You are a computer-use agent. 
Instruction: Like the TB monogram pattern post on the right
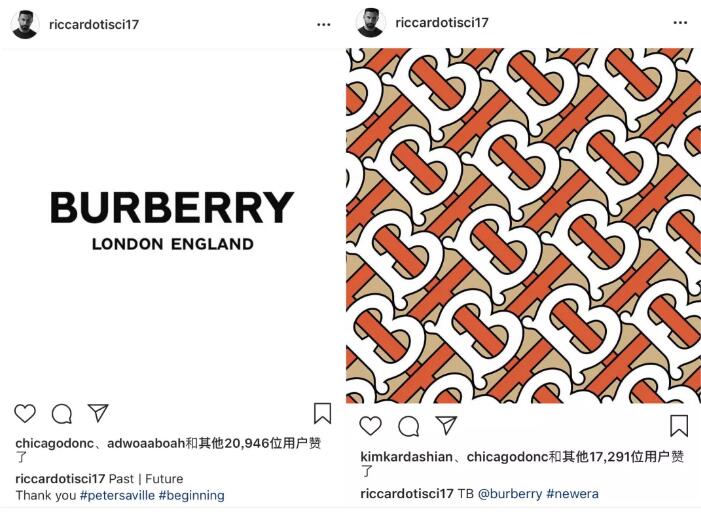(370, 425)
